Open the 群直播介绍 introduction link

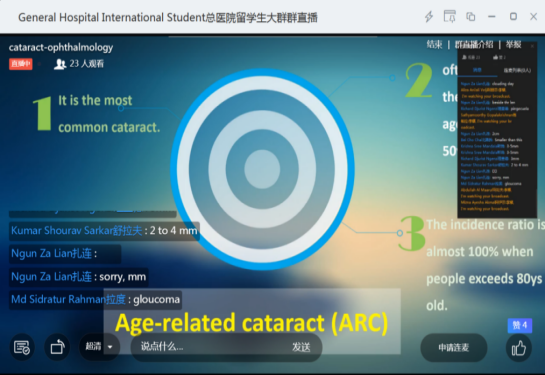coord(474,44)
